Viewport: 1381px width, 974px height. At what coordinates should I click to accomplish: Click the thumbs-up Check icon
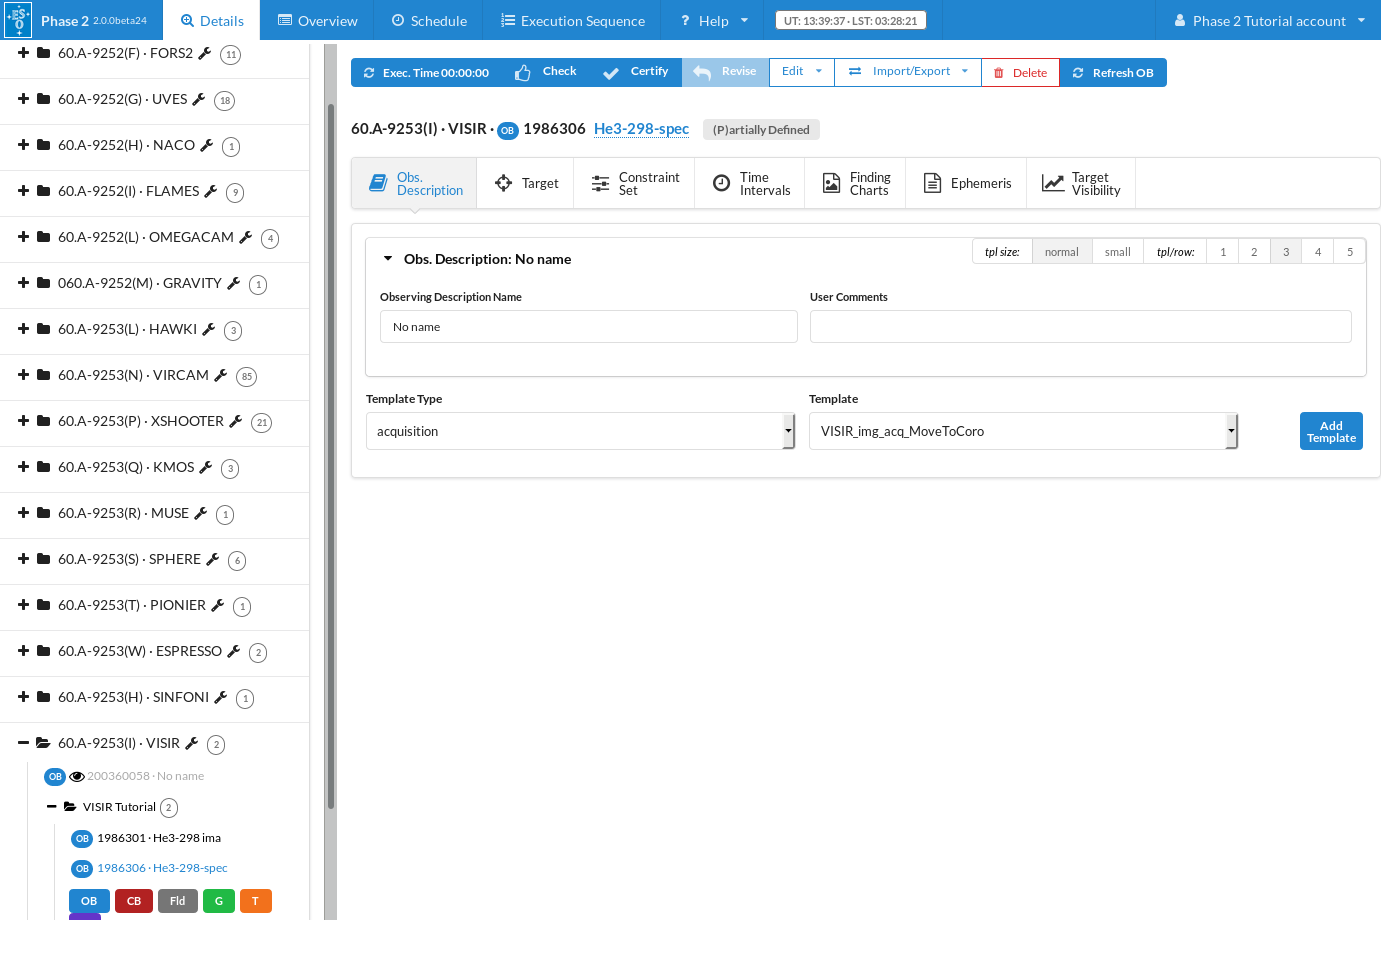click(x=522, y=73)
